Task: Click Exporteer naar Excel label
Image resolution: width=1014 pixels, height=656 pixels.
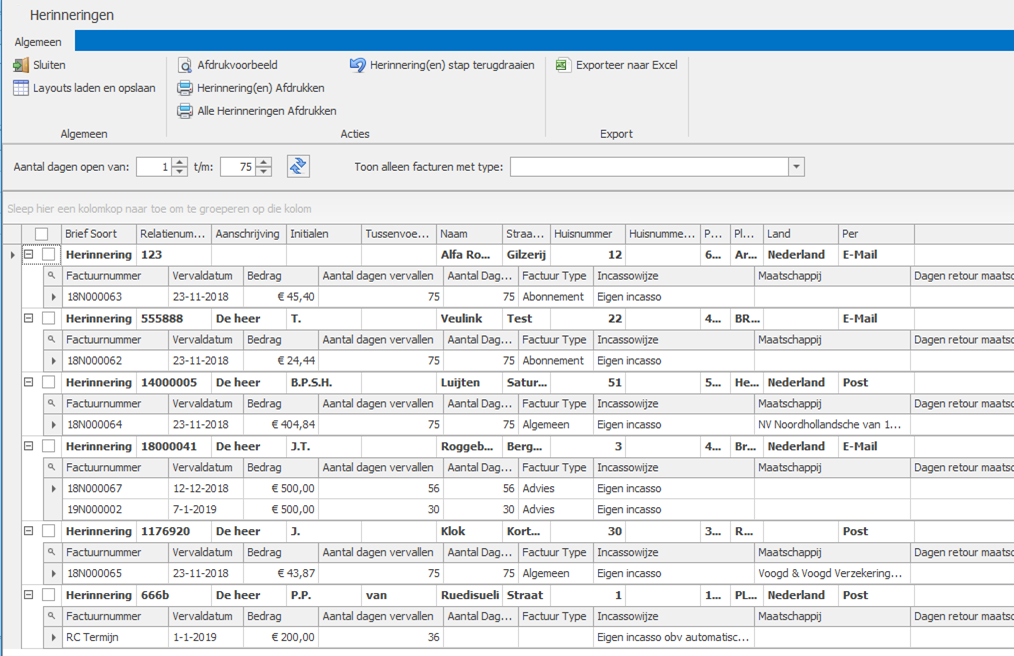Action: pyautogui.click(x=627, y=65)
